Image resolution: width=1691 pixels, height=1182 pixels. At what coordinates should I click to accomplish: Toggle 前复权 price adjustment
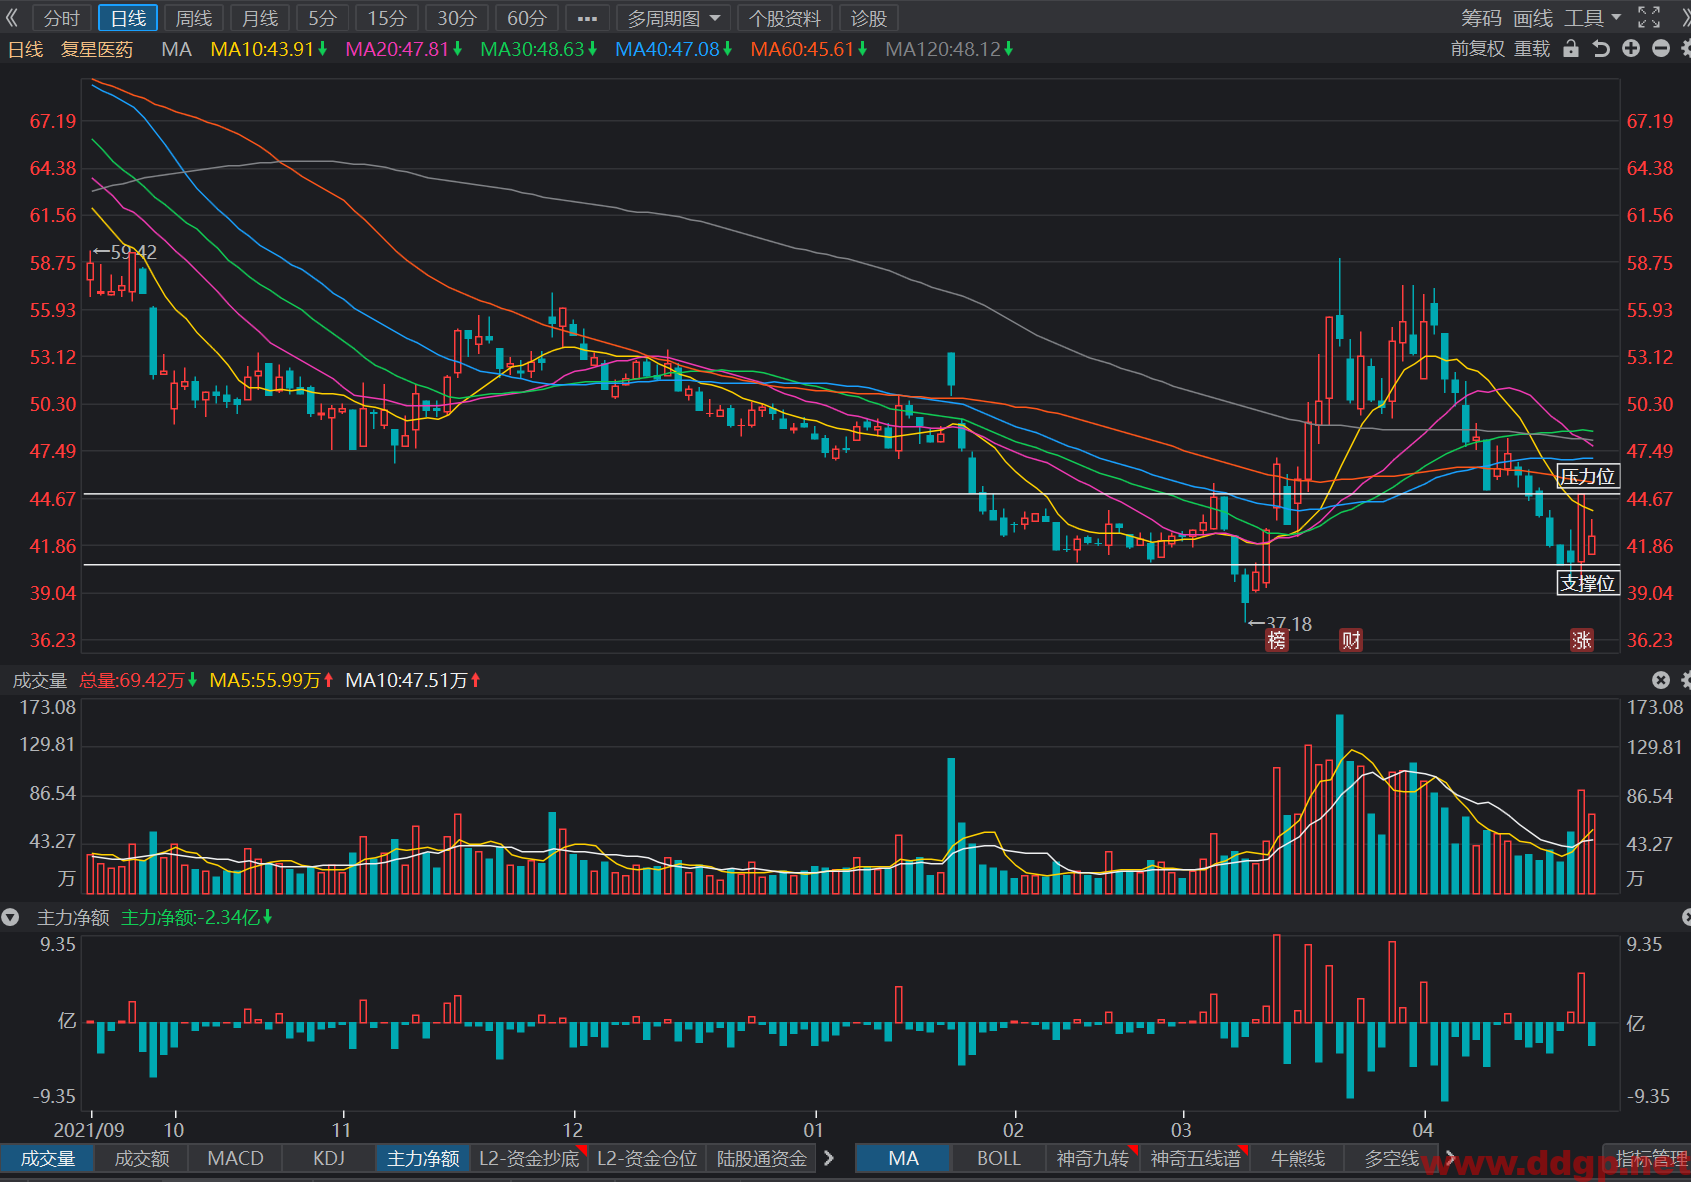pyautogui.click(x=1477, y=48)
